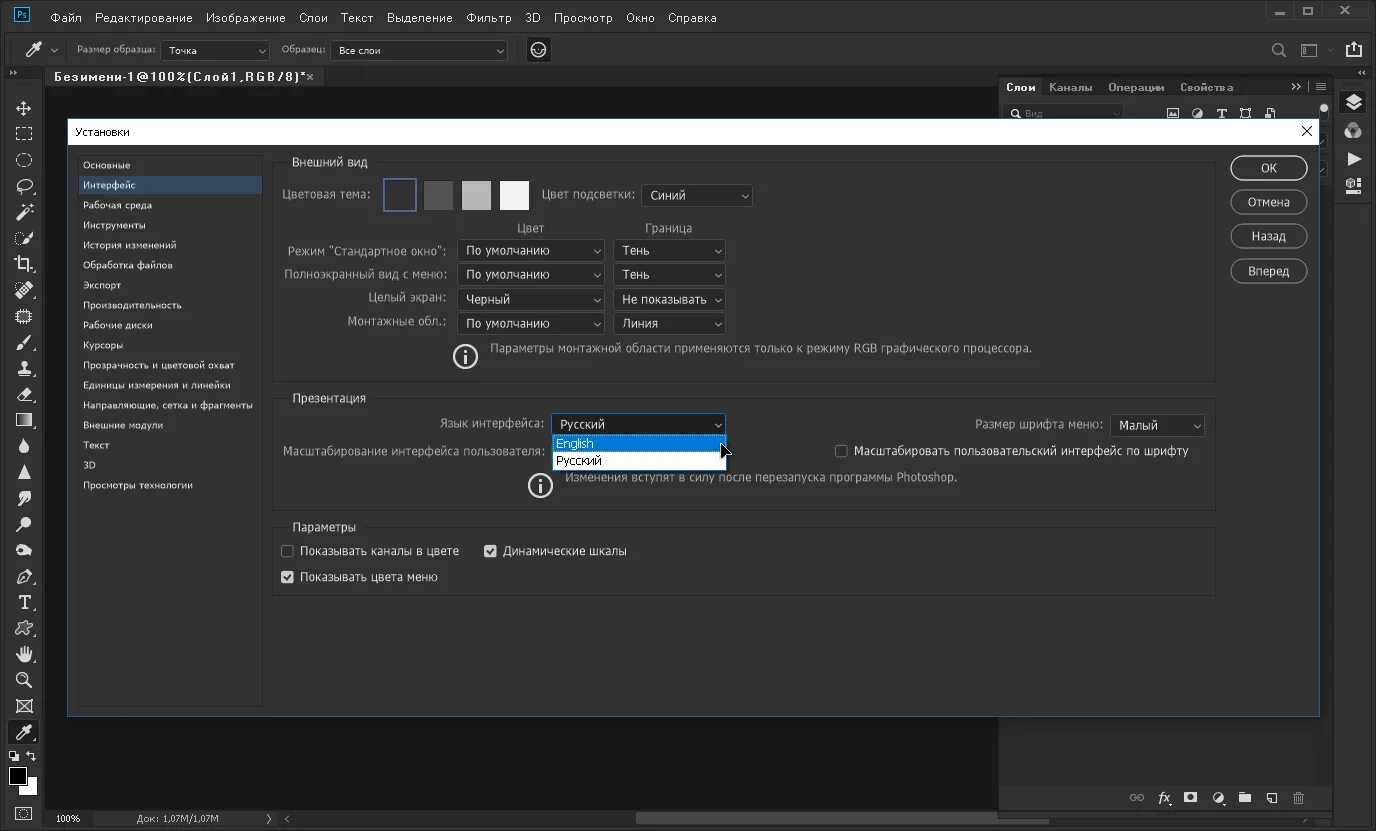Open 'Размер образца' dropdown showing Точка
Screen dimensions: 1376x831
216,50
